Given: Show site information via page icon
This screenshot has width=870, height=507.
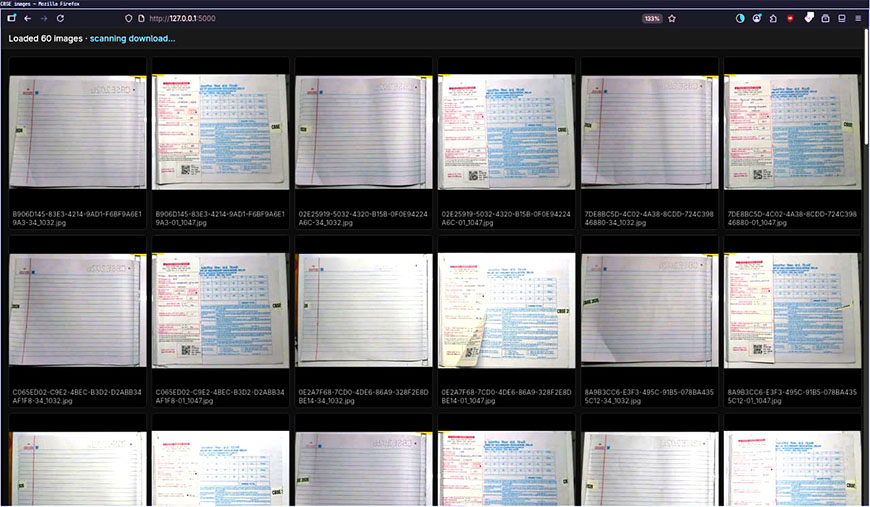Looking at the screenshot, I should click(x=141, y=18).
